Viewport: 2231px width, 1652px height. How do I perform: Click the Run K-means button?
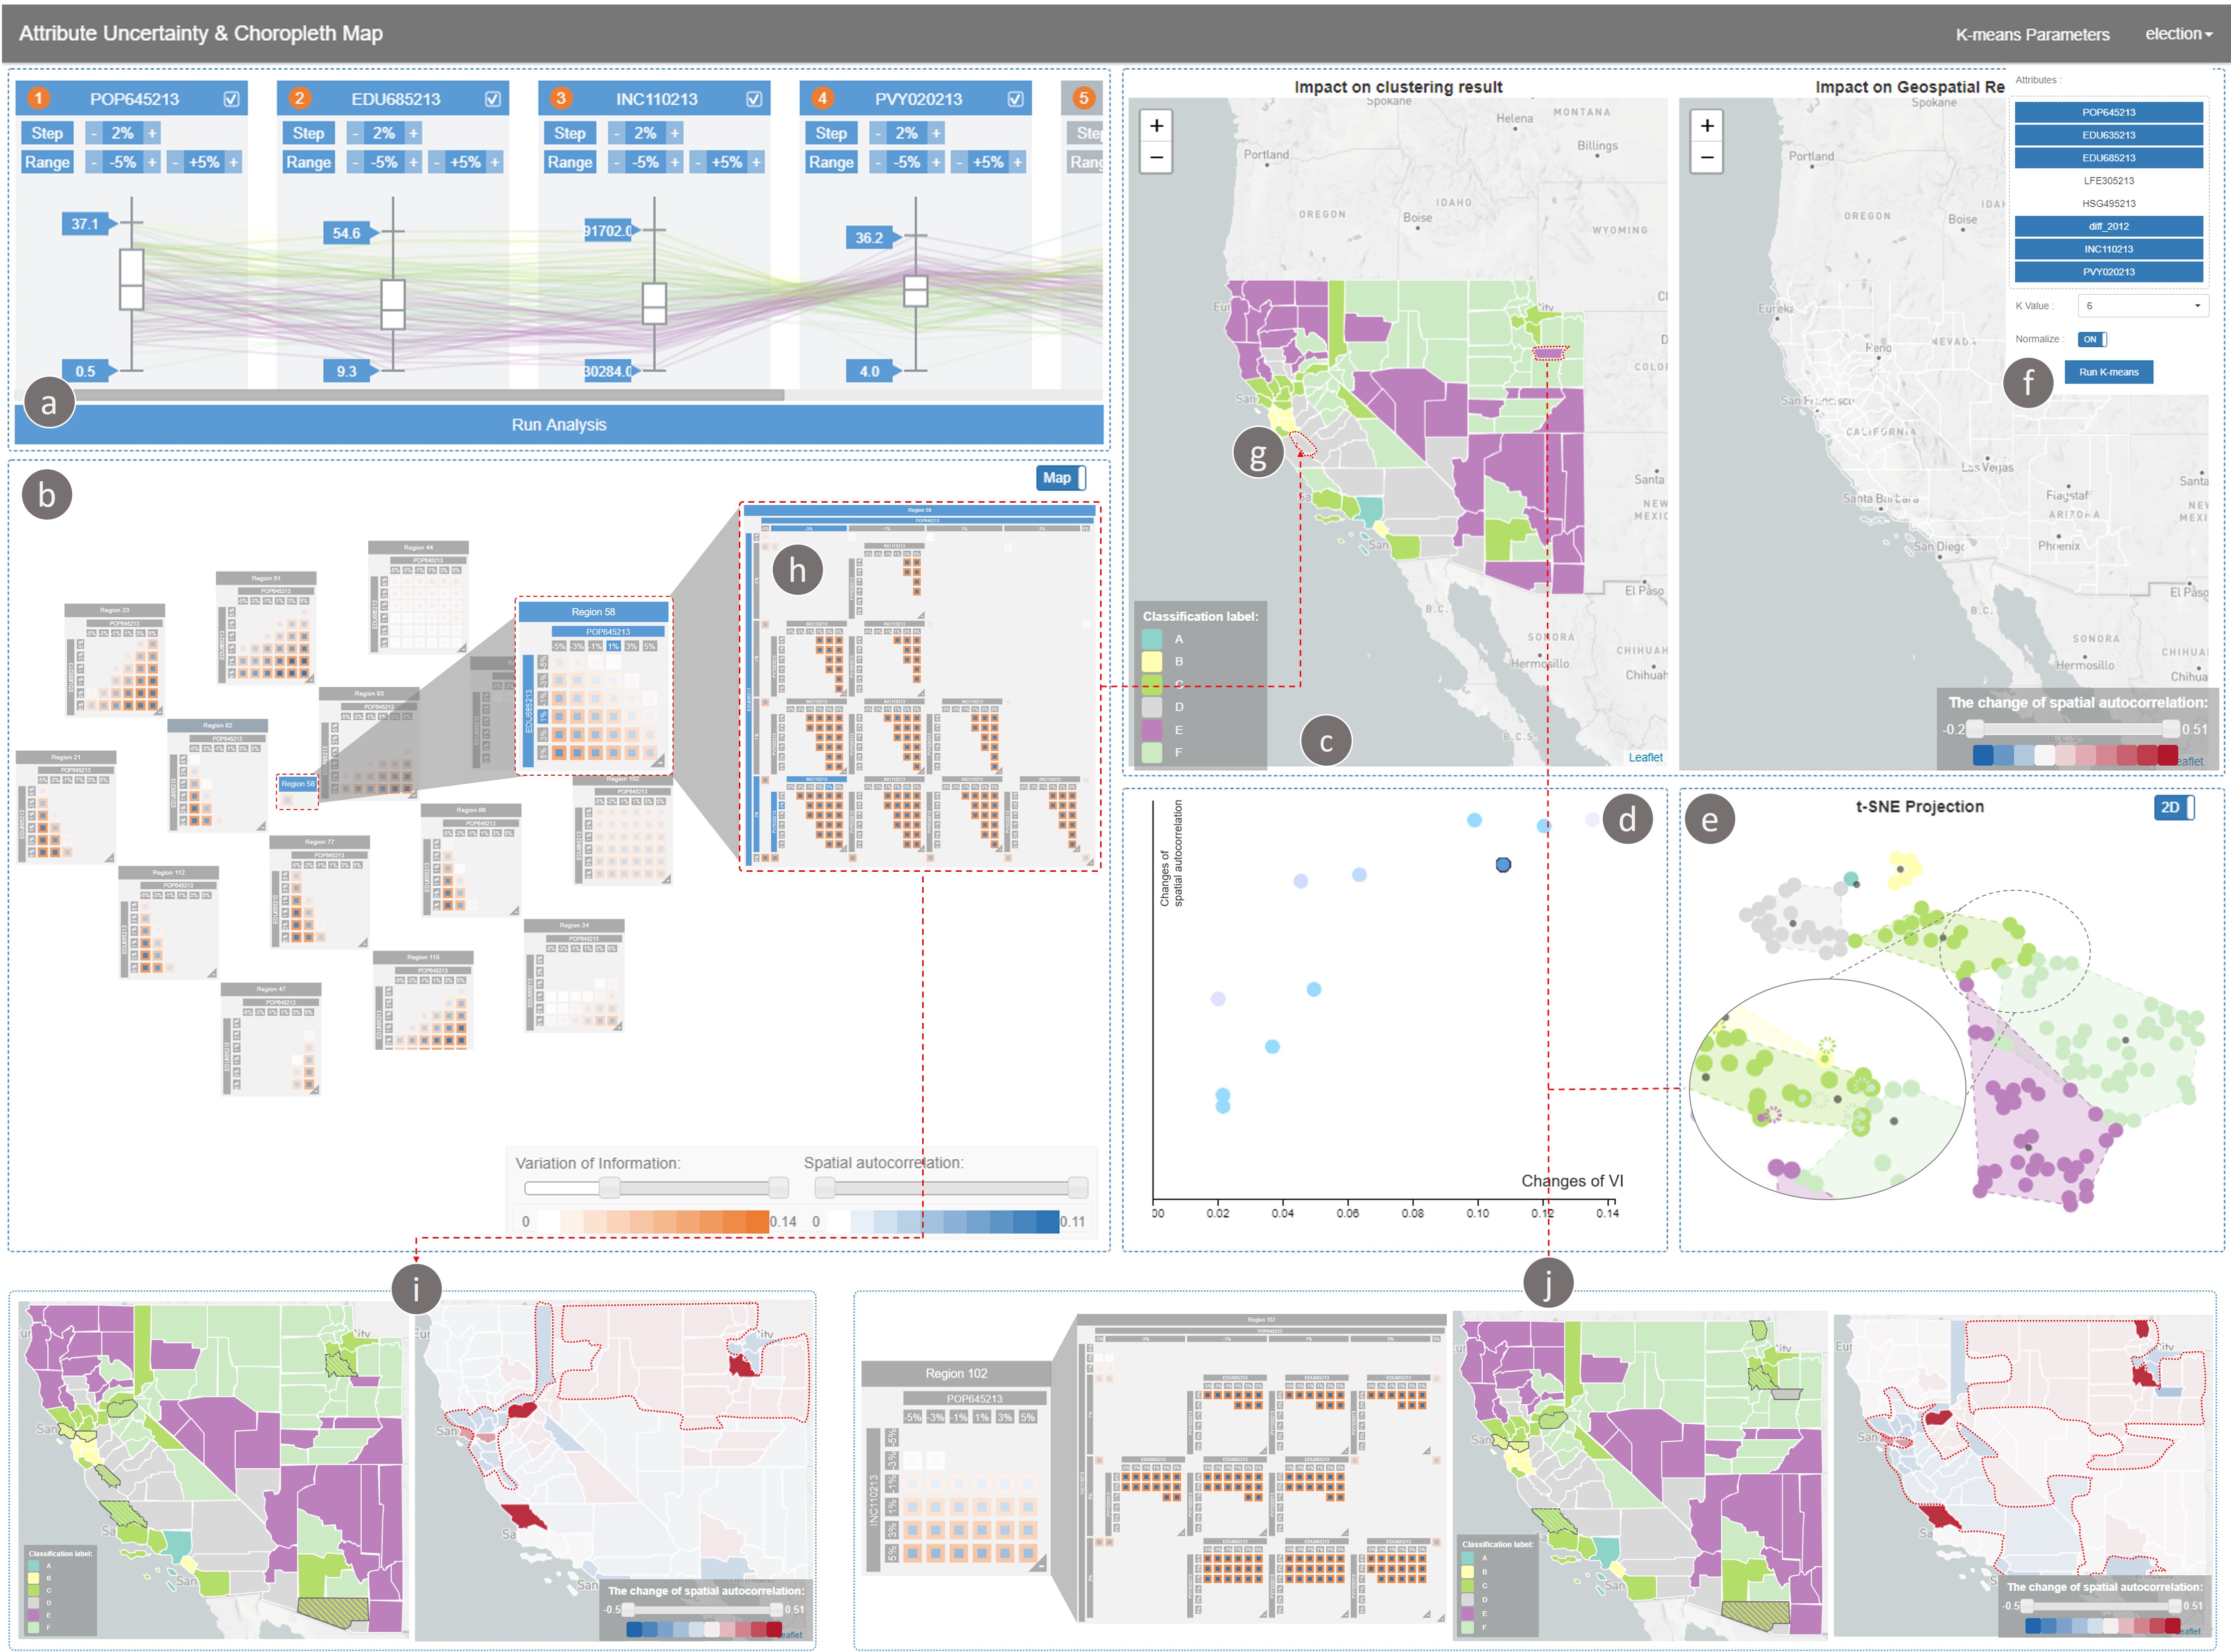point(2108,372)
